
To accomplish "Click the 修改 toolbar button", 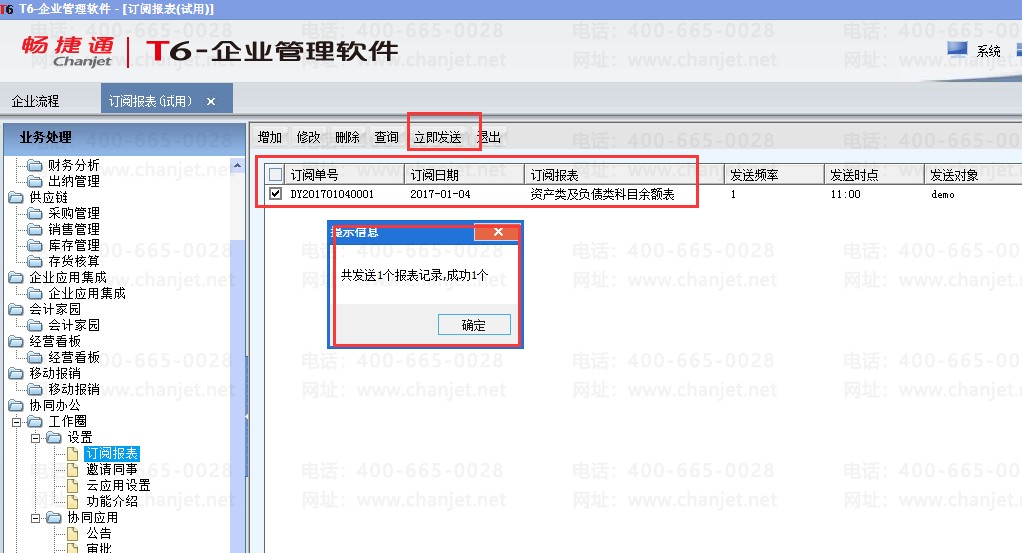I will point(308,137).
